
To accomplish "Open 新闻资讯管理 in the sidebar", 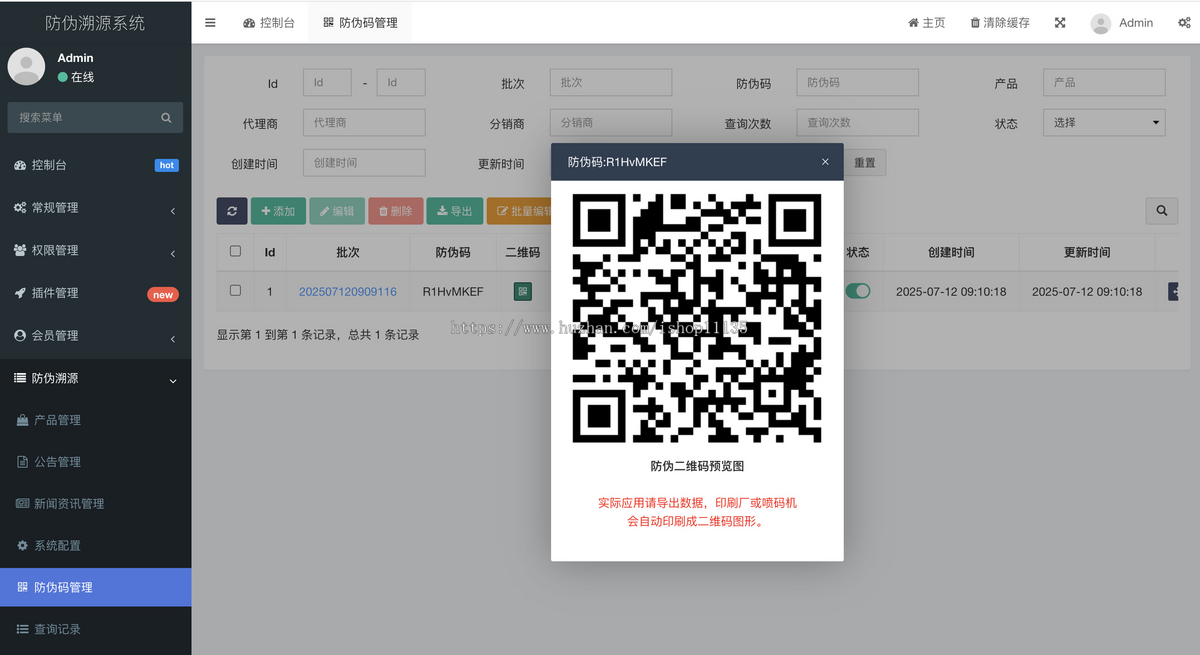I will [95, 504].
